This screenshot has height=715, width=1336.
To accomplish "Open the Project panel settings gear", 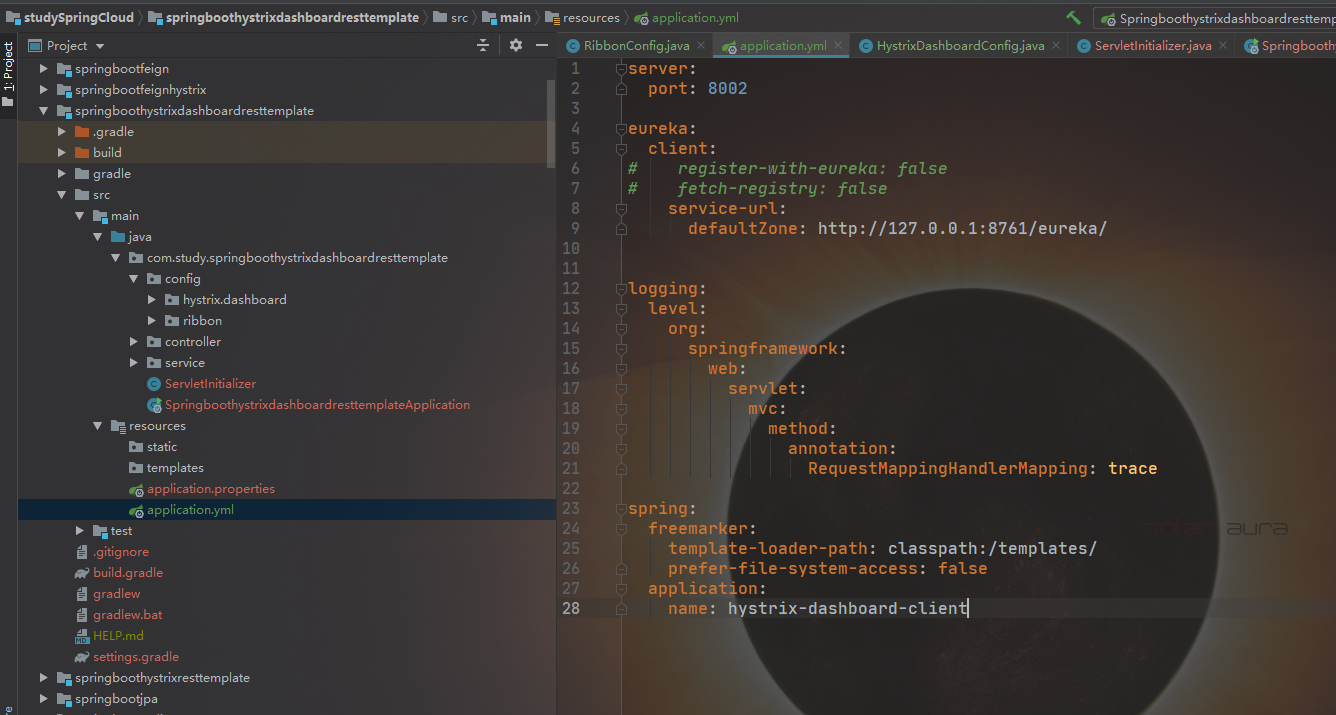I will (516, 45).
